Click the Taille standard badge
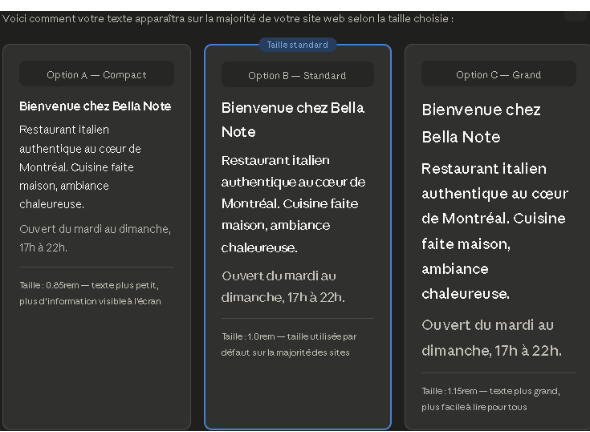Viewport: 590px width, 432px height. coord(297,45)
